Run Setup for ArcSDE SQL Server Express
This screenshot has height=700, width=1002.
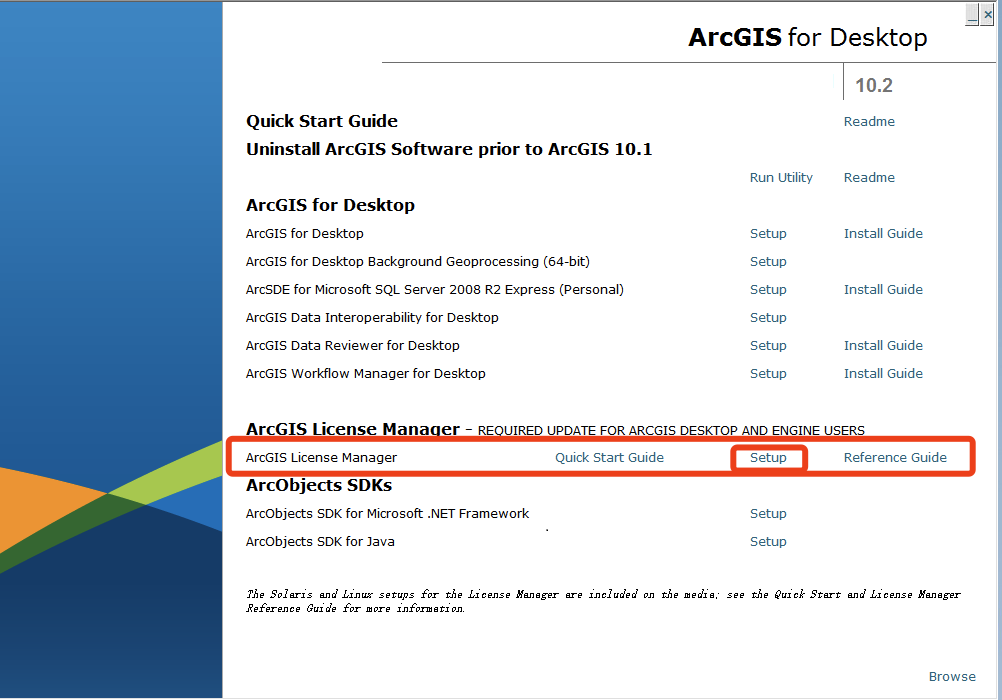point(768,290)
